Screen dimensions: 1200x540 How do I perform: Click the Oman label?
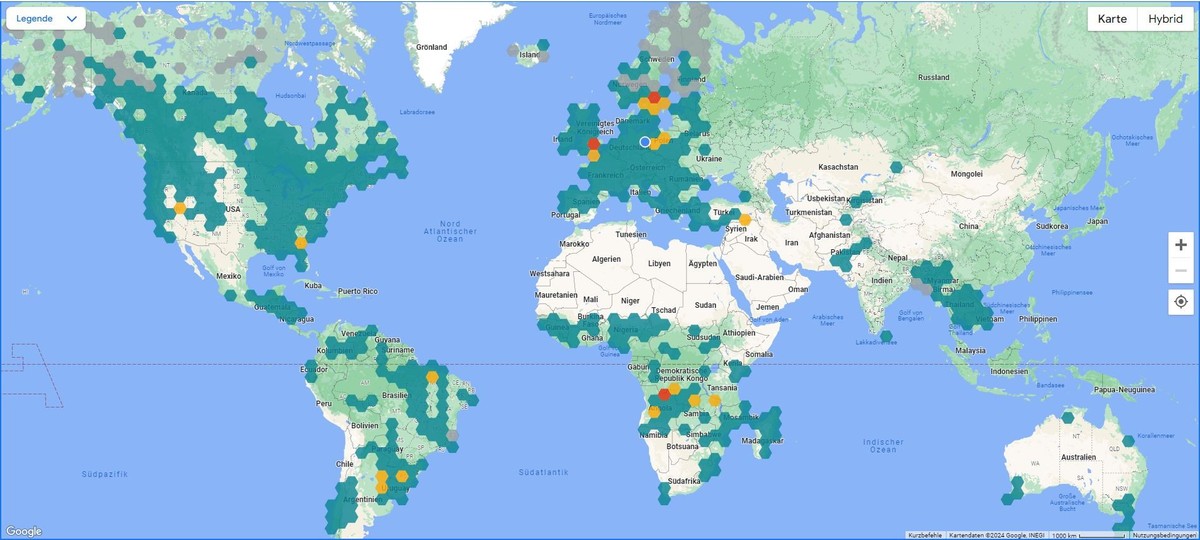(797, 289)
